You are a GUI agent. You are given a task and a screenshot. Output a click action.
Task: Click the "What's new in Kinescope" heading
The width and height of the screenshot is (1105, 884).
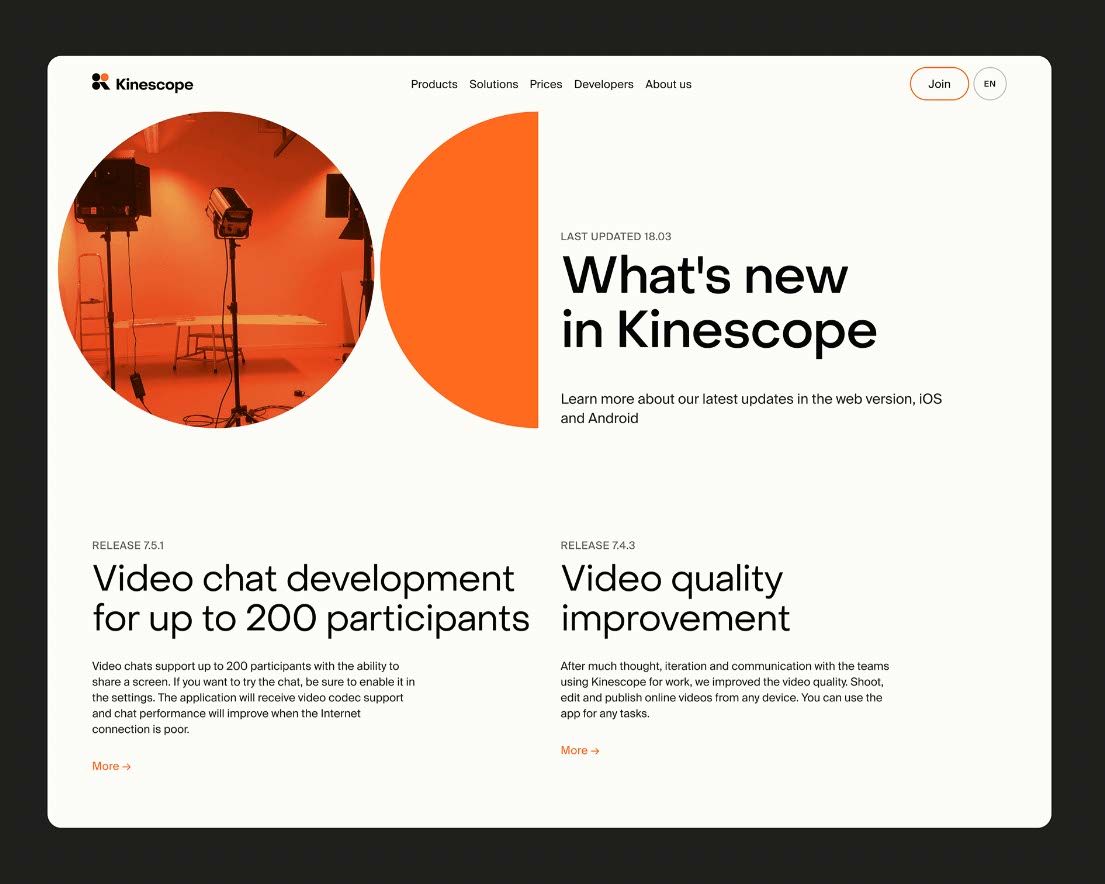point(718,302)
